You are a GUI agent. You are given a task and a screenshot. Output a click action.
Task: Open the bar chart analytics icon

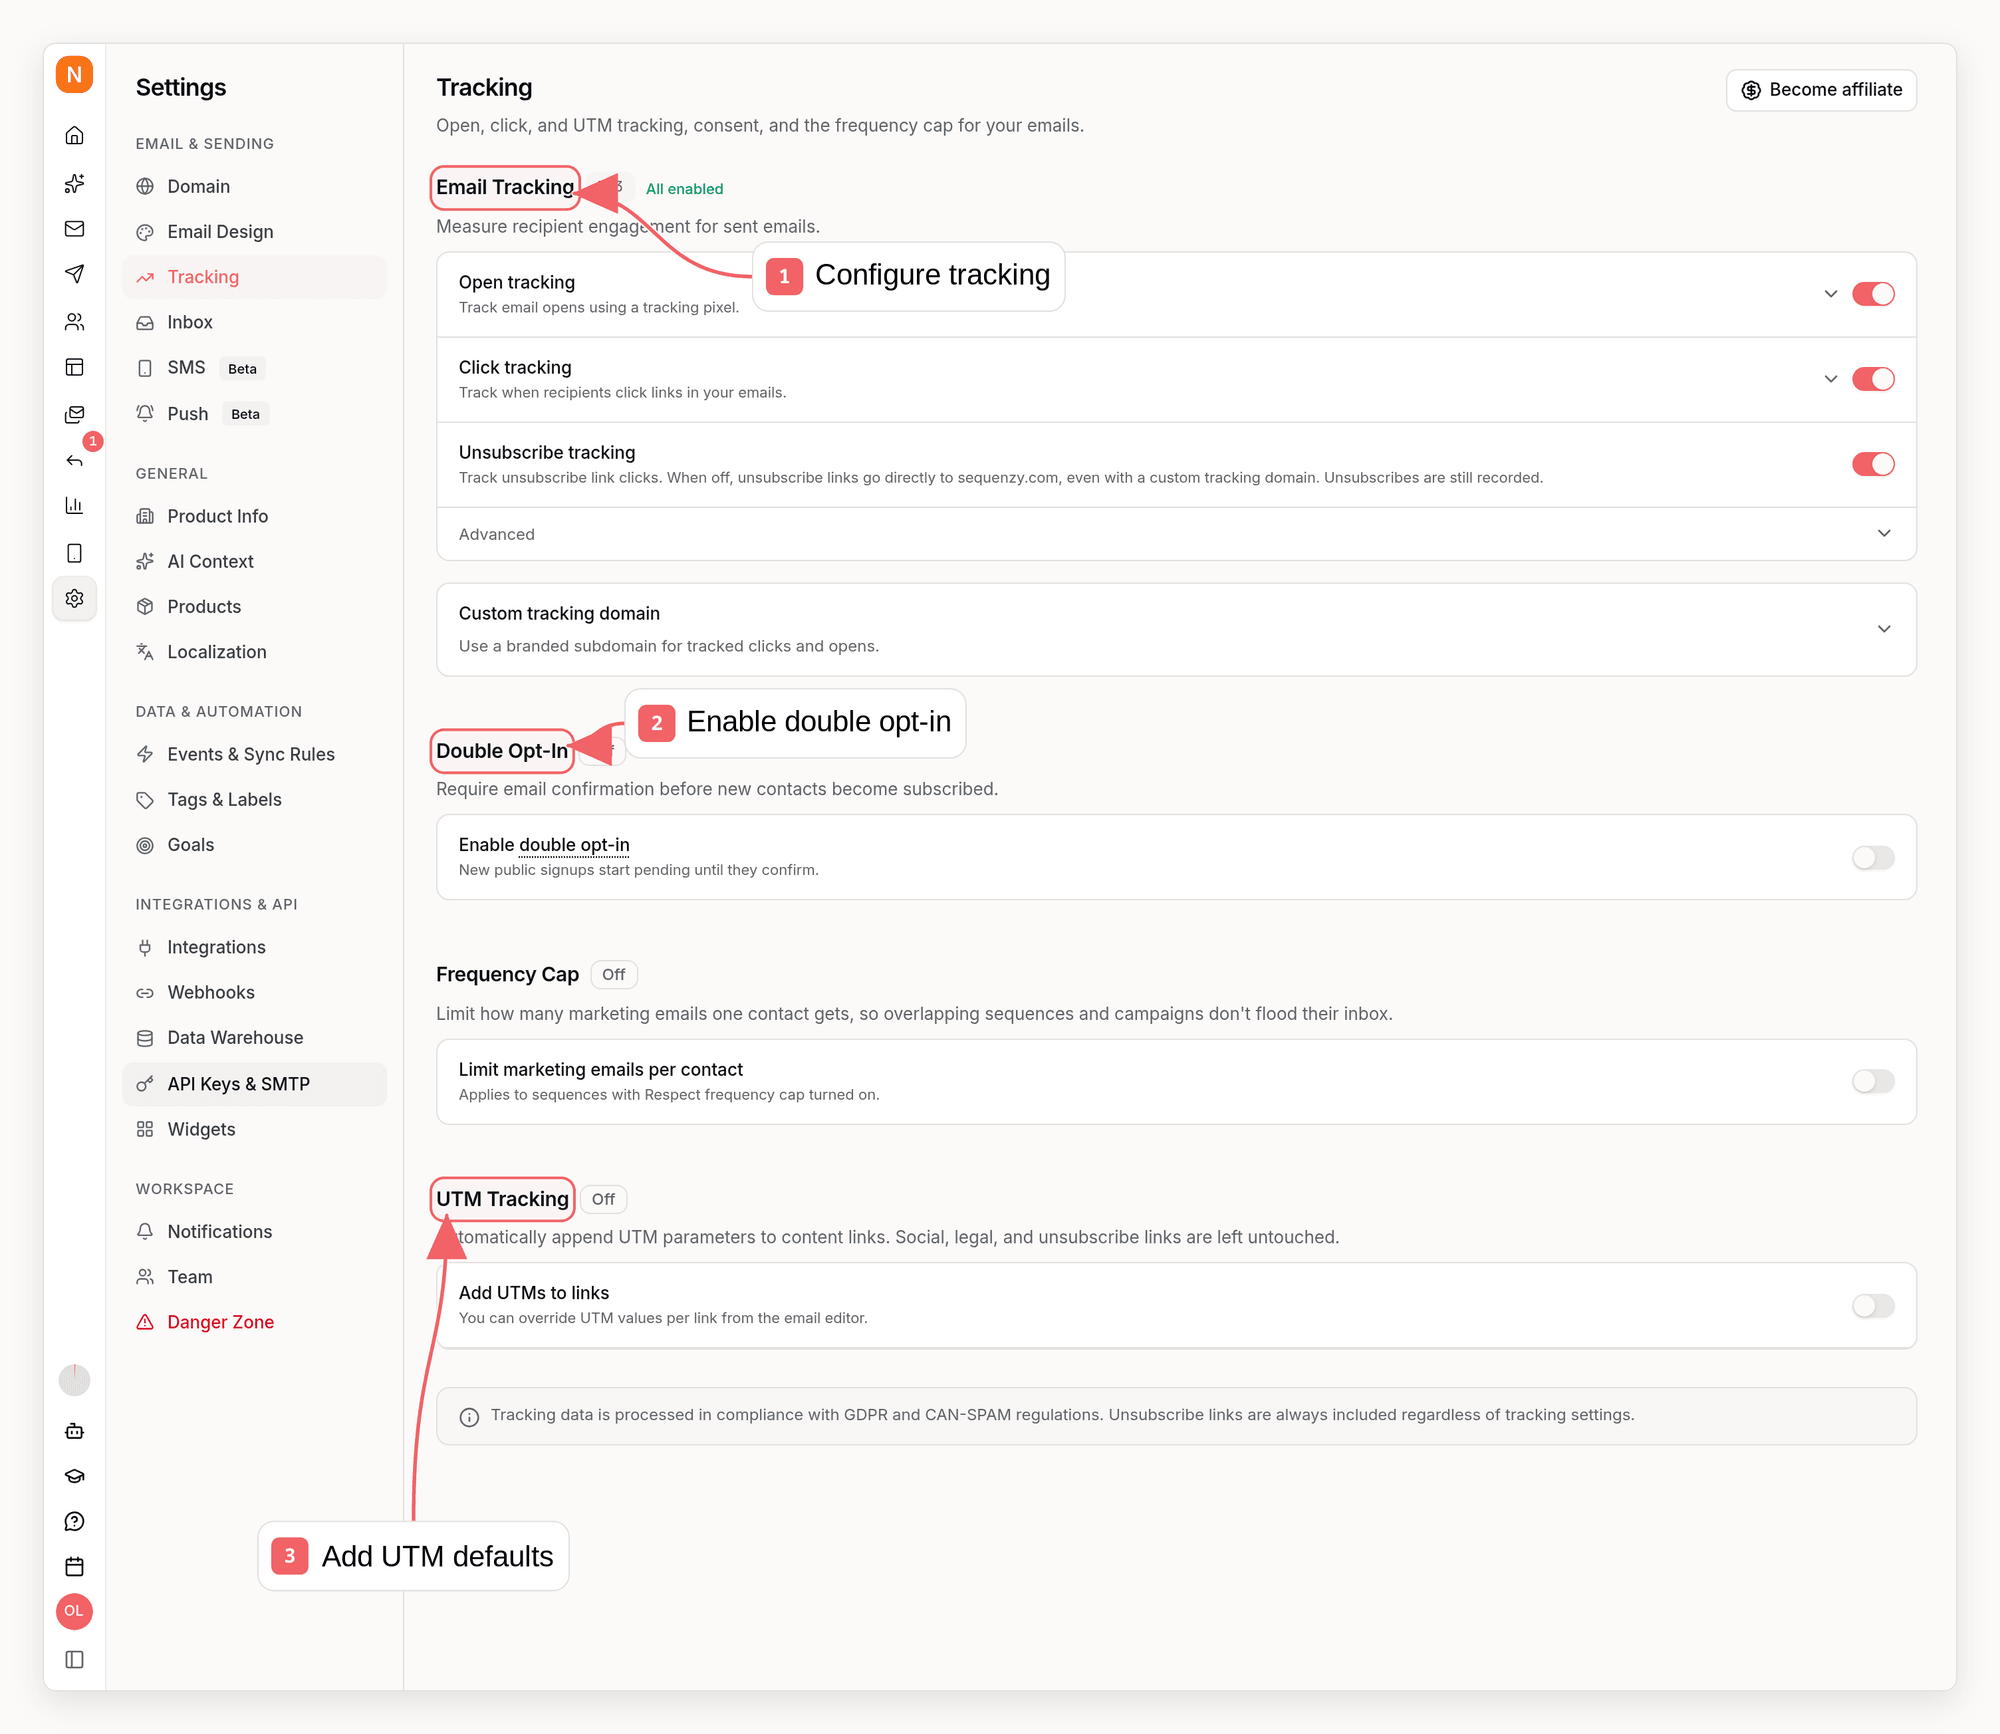(74, 506)
